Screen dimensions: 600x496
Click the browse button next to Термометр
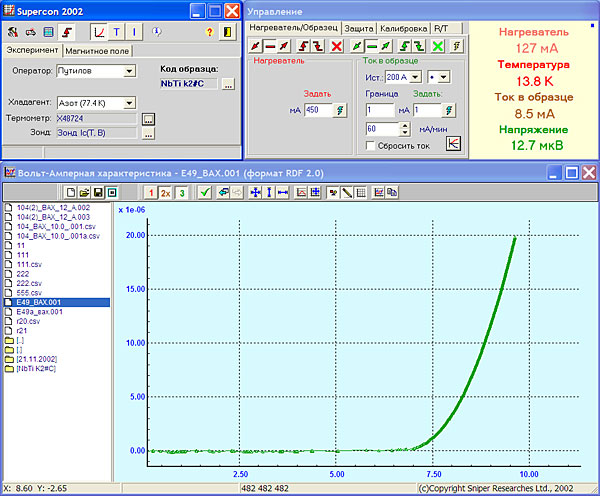click(x=148, y=119)
